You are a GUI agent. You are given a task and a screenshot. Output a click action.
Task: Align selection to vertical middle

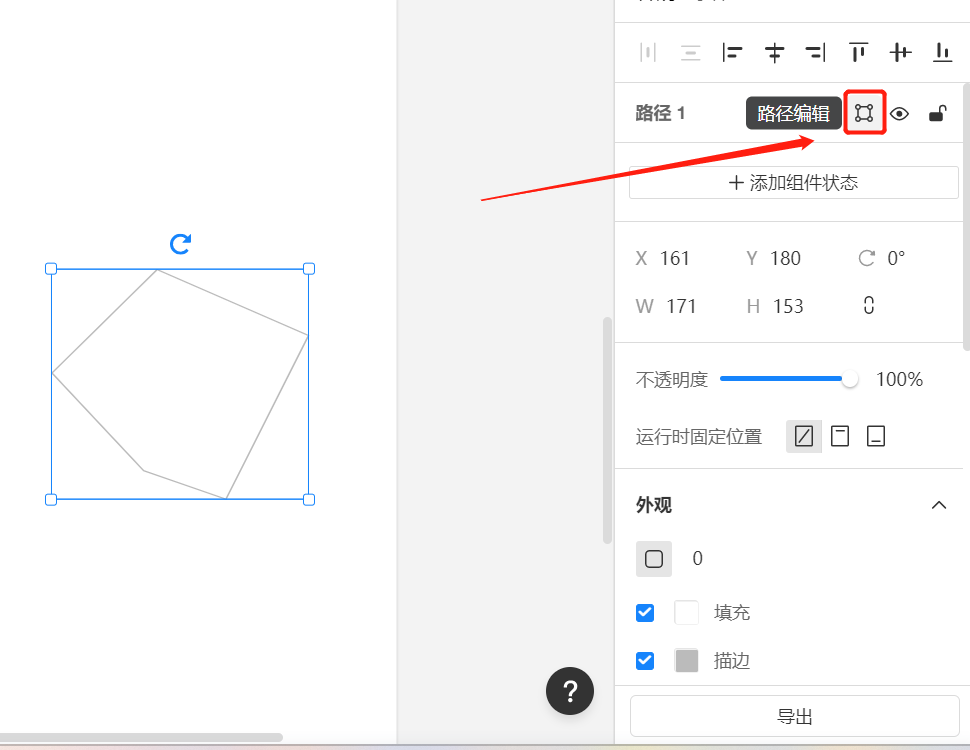(900, 53)
